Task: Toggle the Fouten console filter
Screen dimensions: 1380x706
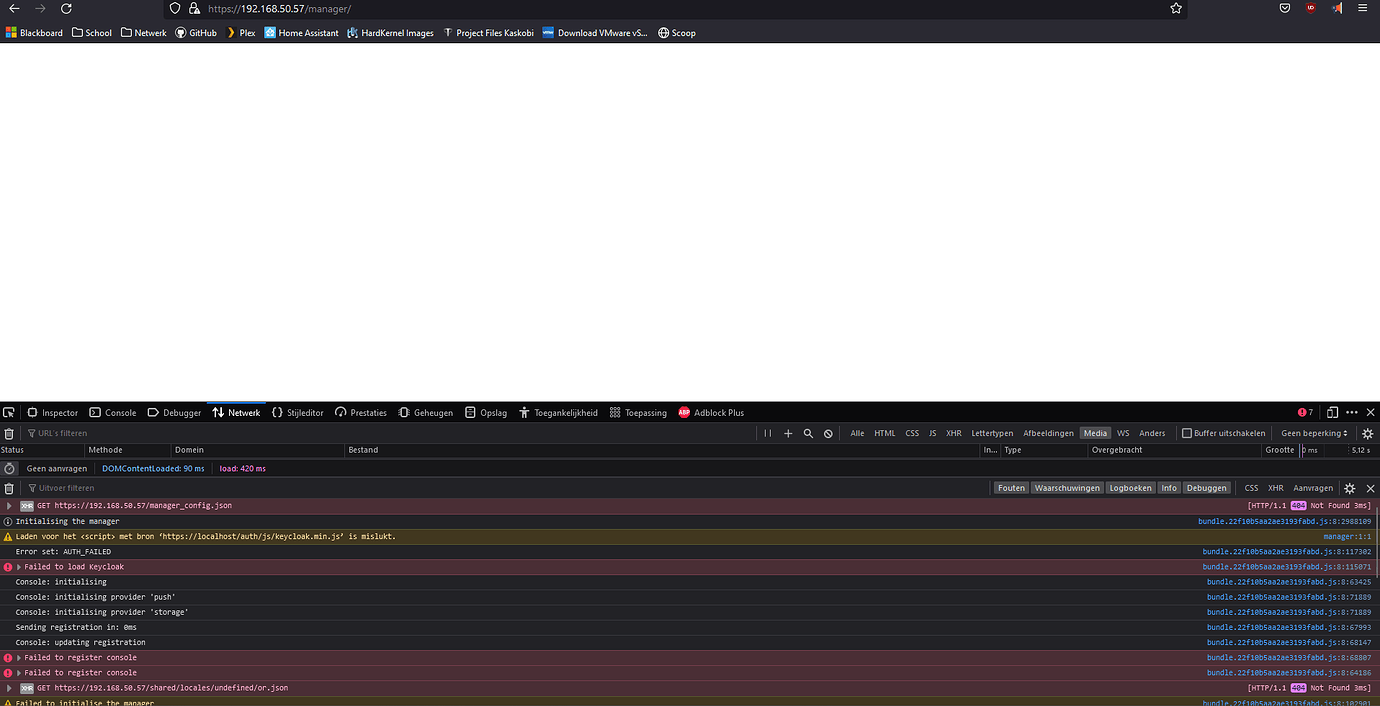Action: point(1011,487)
